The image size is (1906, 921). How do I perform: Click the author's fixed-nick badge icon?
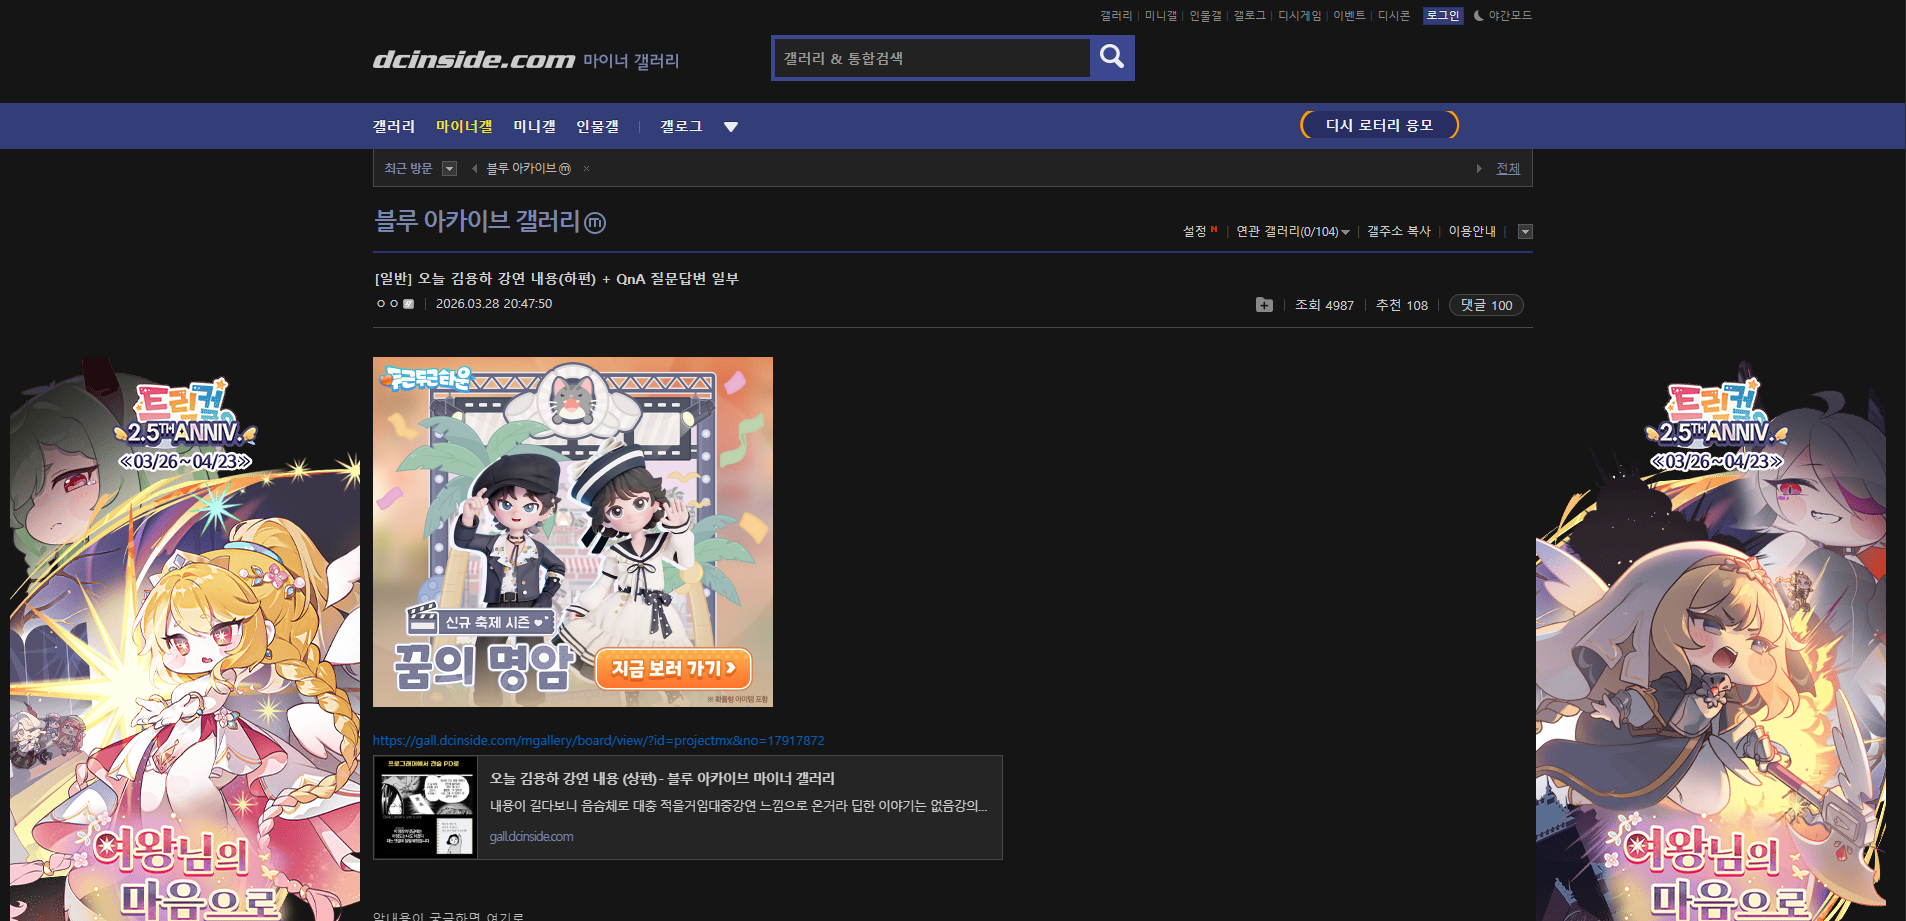pos(408,304)
